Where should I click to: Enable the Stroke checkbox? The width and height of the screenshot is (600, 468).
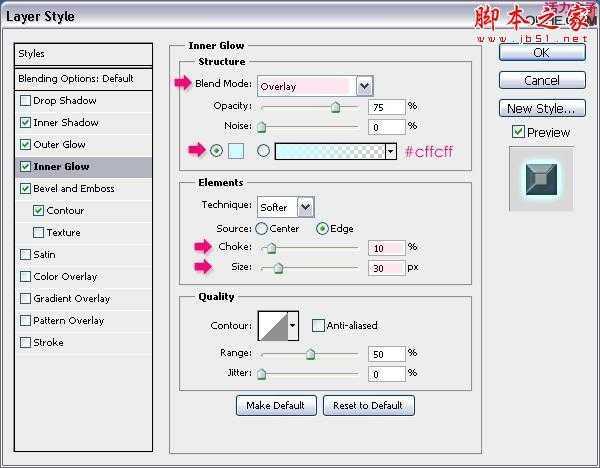coord(25,342)
